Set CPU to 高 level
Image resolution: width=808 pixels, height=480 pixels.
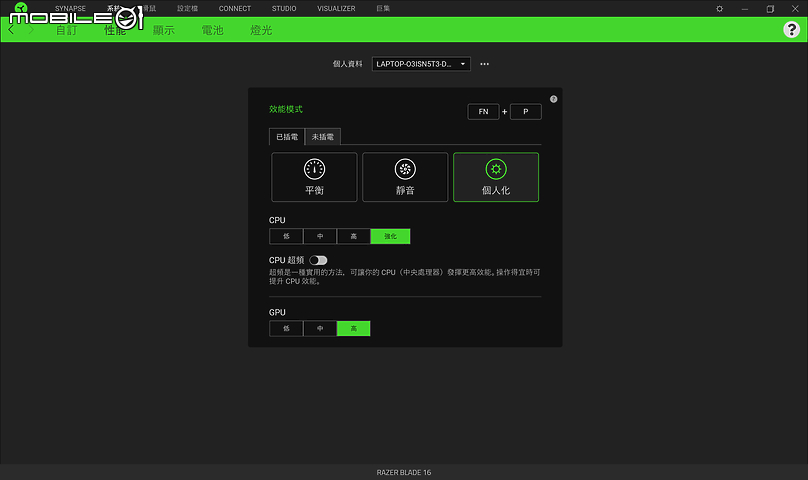354,236
